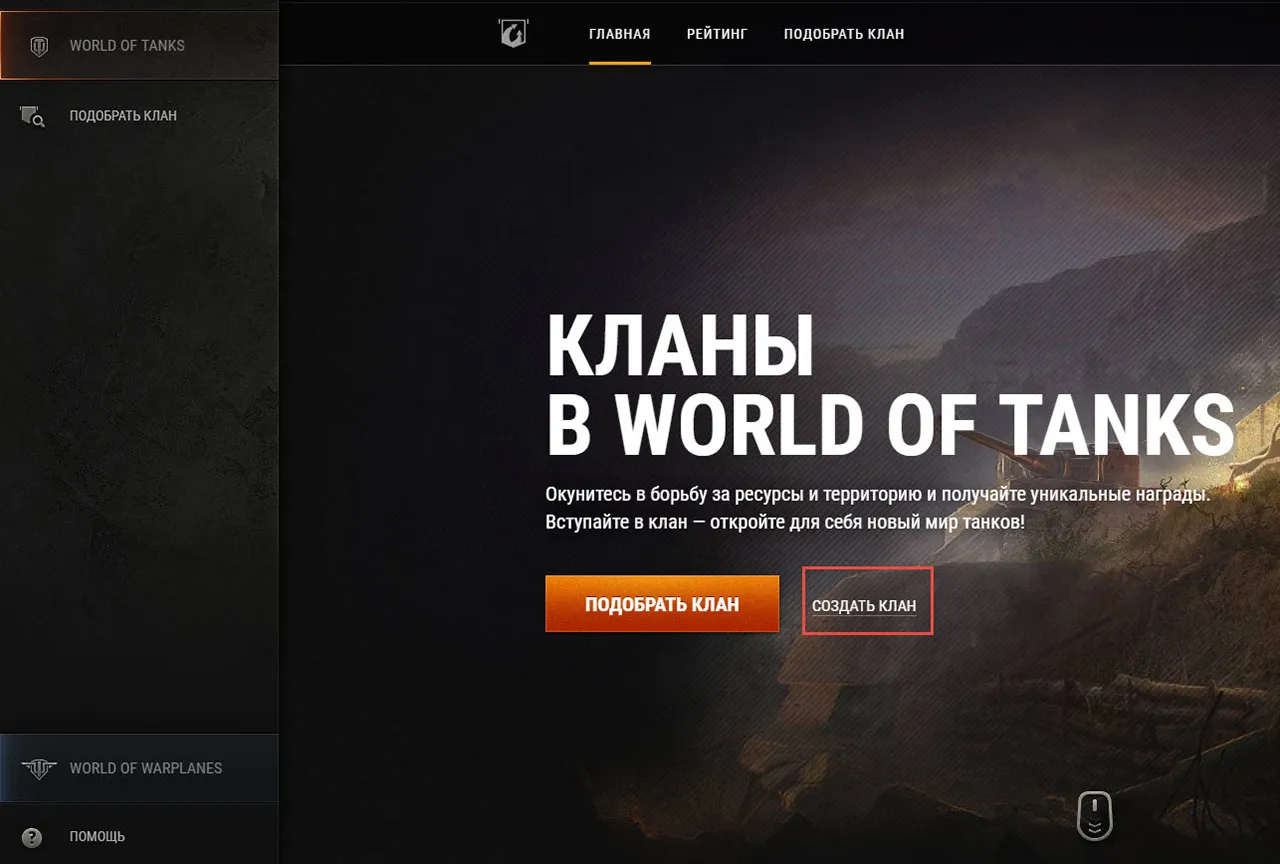Choose the ПОДОБРАТЬ КЛАН sidebar label

123,116
